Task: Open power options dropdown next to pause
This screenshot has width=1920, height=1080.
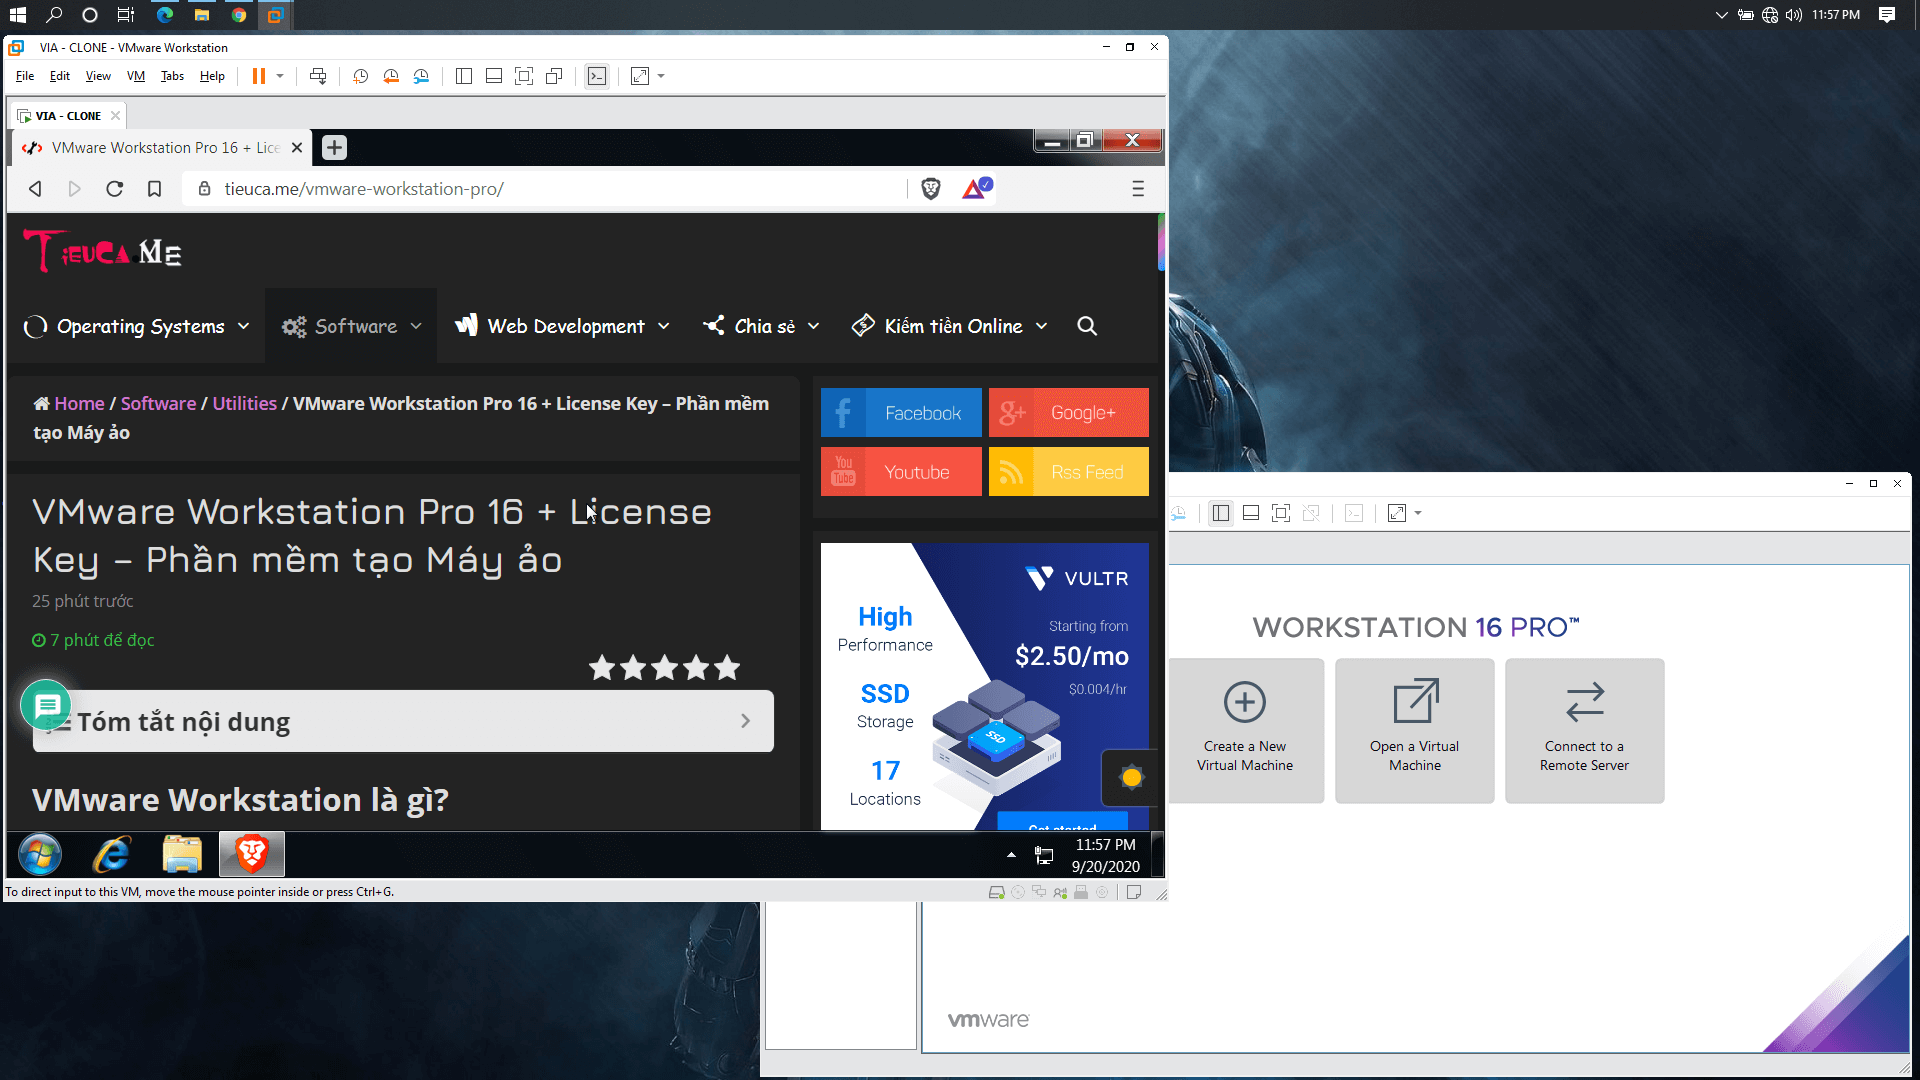Action: pyautogui.click(x=280, y=76)
